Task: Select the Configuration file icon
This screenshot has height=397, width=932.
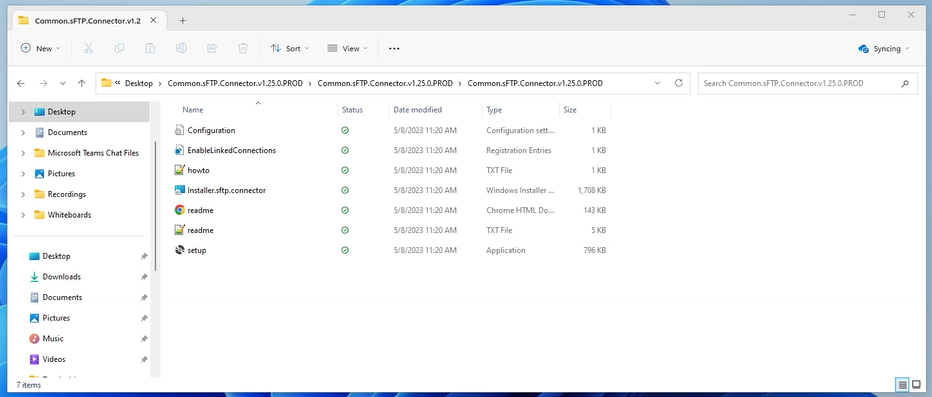Action: tap(180, 130)
